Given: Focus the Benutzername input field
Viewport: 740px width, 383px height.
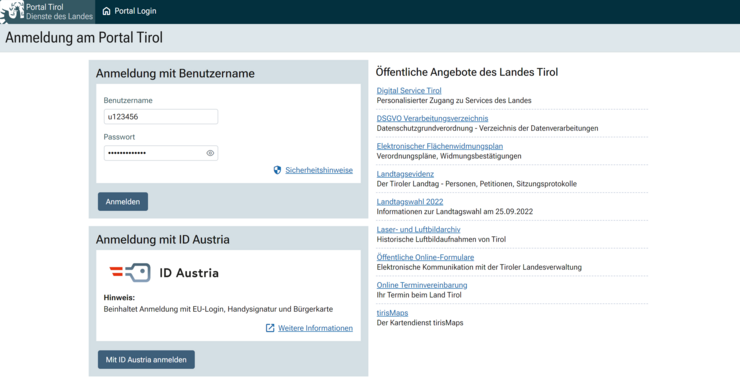Looking at the screenshot, I should [161, 117].
